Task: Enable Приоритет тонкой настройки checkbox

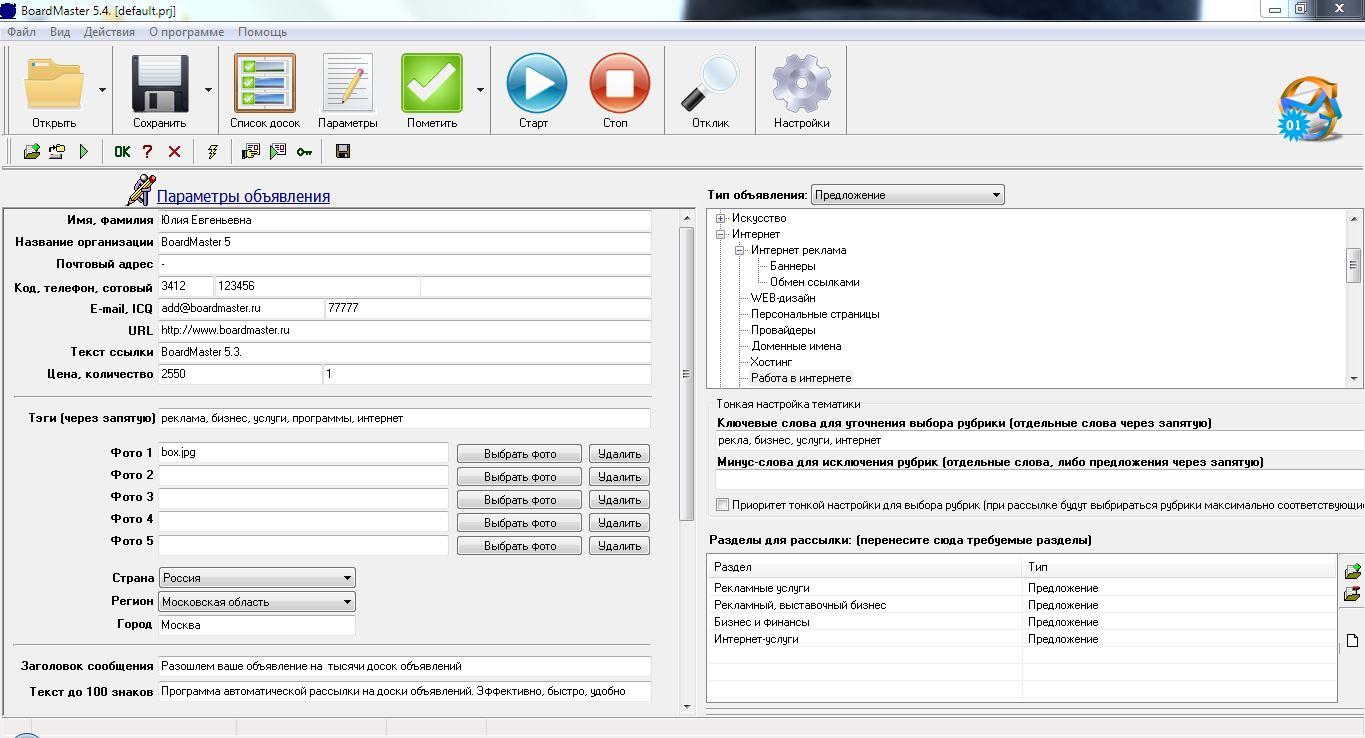Action: click(723, 505)
